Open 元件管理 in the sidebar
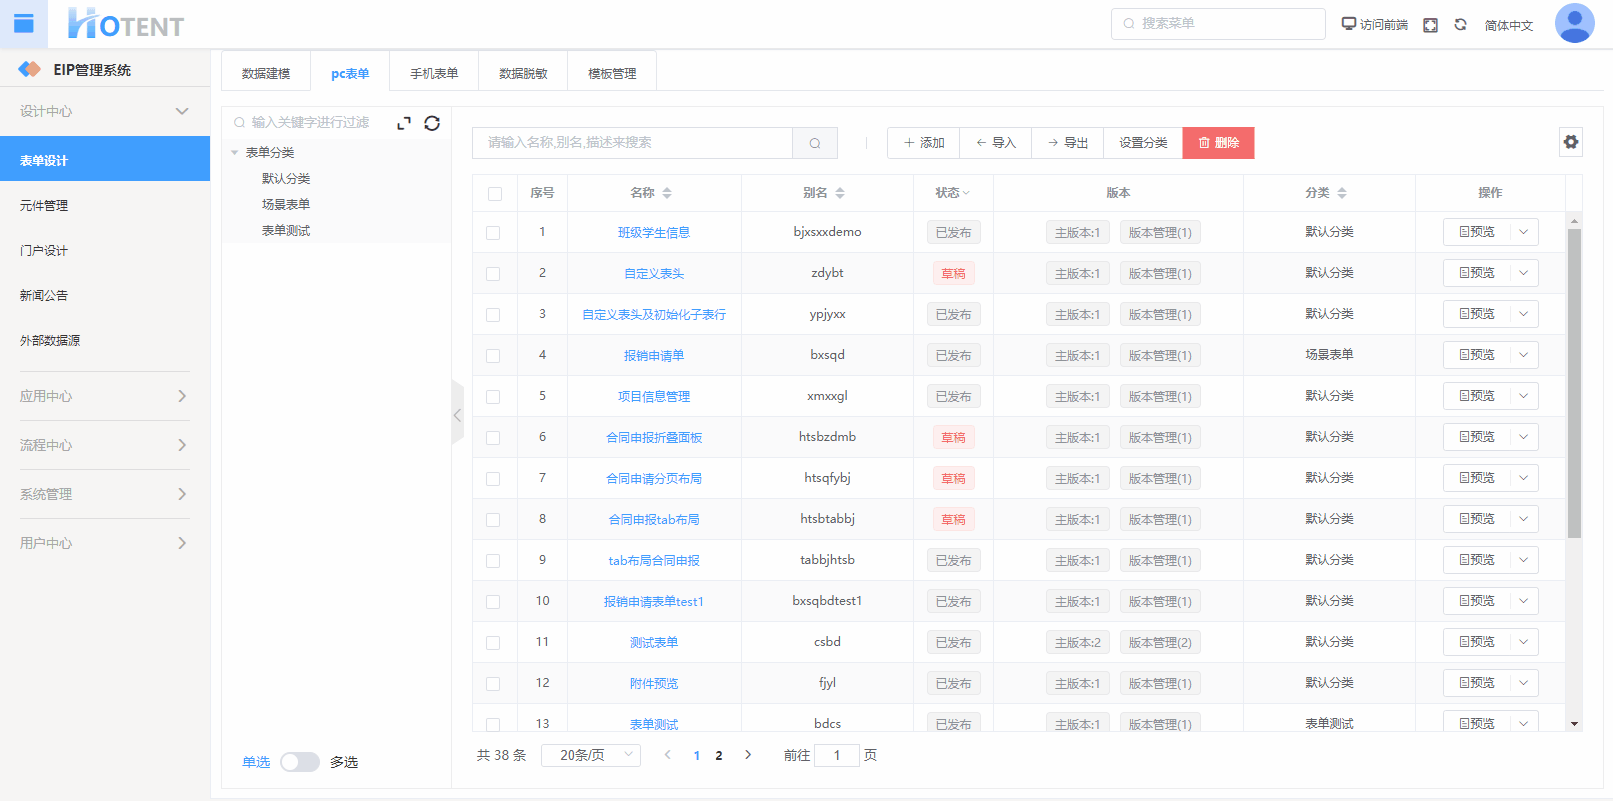 (44, 205)
